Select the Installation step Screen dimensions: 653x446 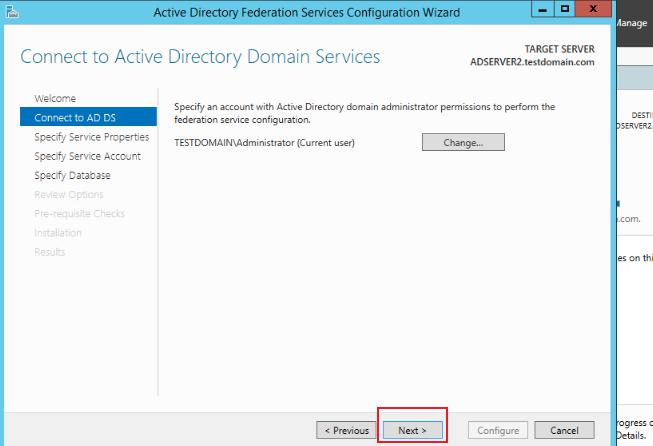tap(58, 233)
